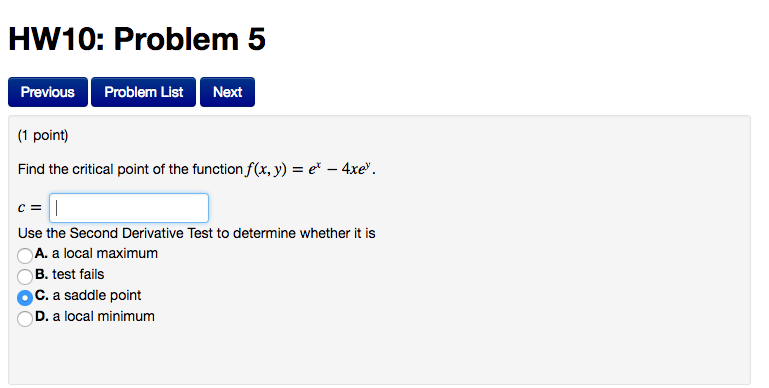
Task: Click the "a local minimum" label text
Action: pyautogui.click(x=103, y=316)
